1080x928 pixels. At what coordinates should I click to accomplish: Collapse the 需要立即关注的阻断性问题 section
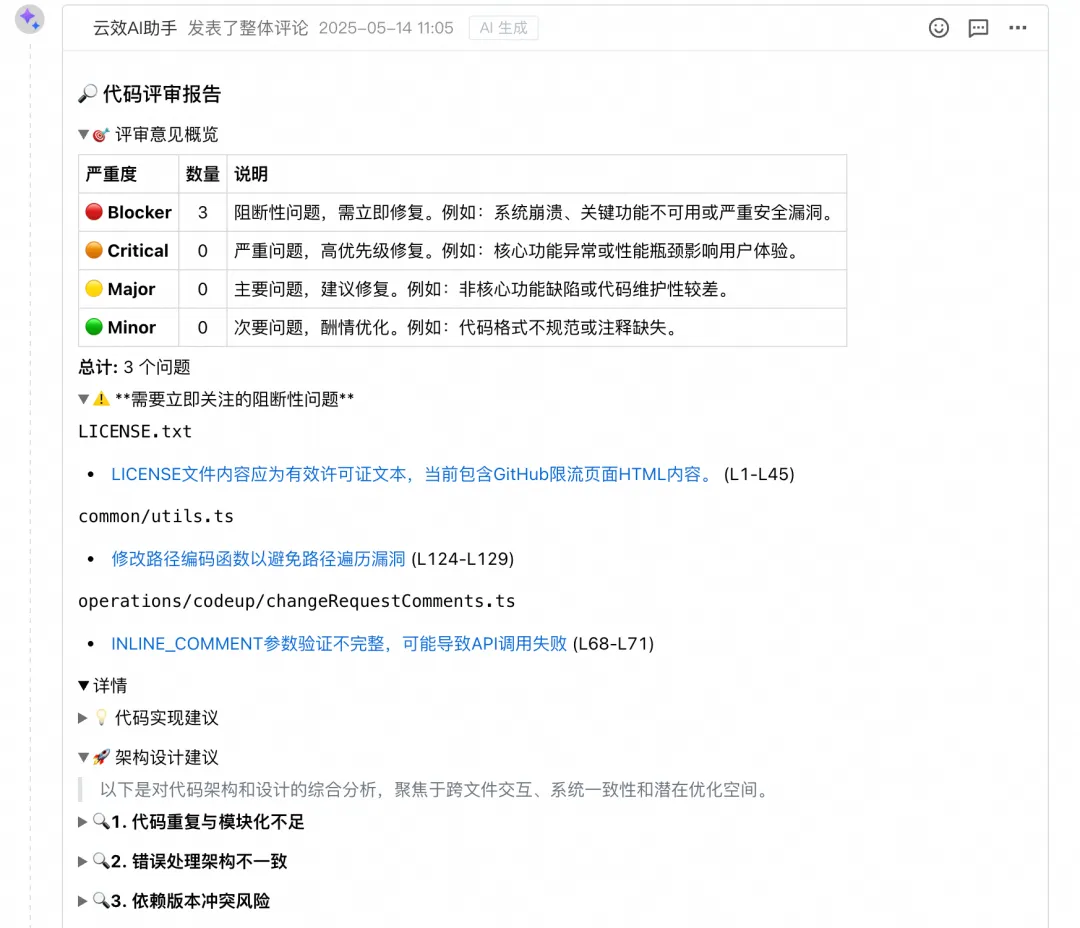tap(83, 399)
